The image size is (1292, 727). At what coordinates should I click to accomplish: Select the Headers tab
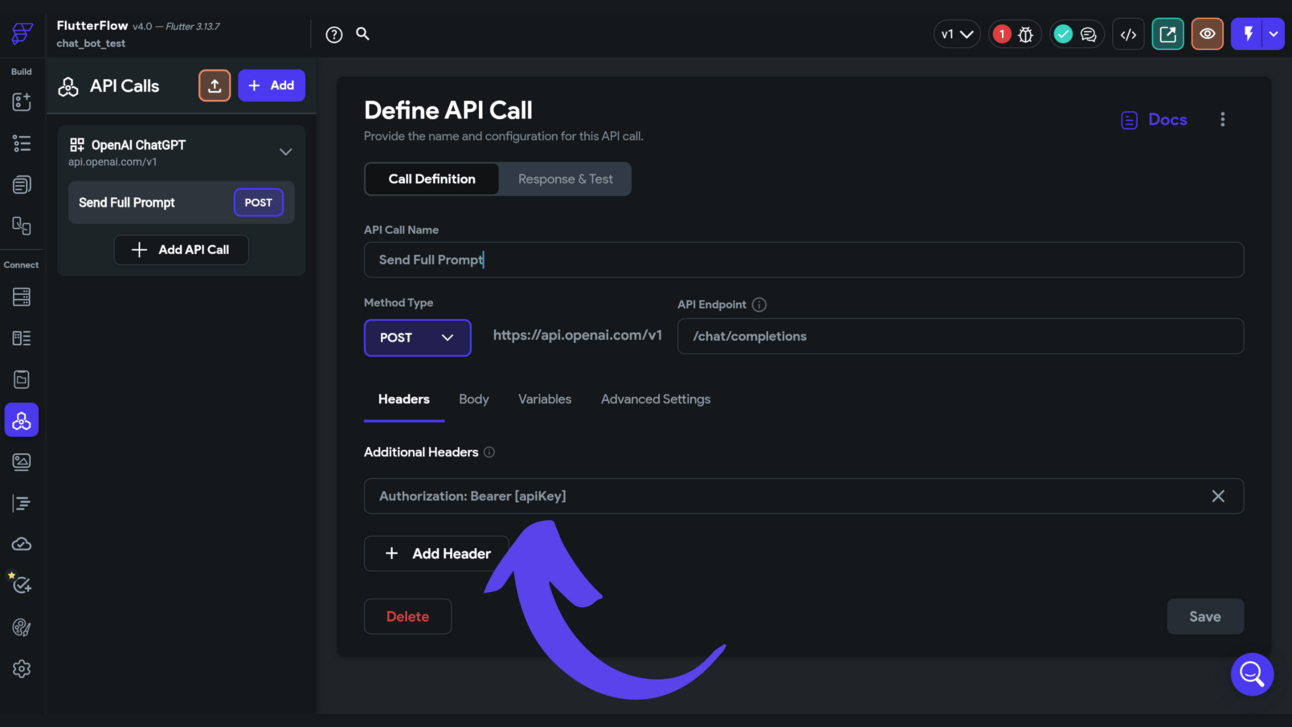[x=404, y=400]
